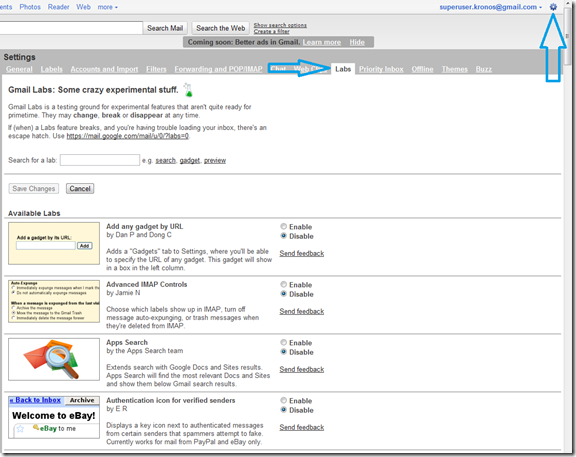Open the Photos link in top bar
Screen dimensions: 576x457
[30, 7]
